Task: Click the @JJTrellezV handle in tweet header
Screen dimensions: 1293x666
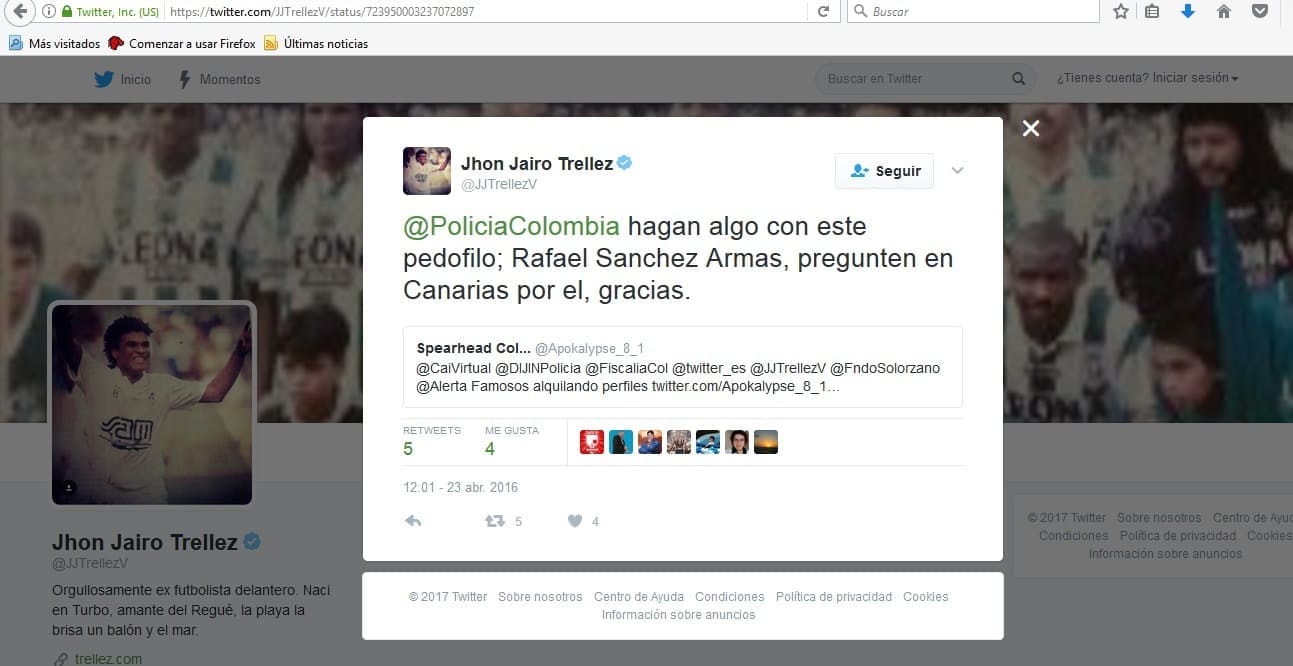Action: [498, 185]
